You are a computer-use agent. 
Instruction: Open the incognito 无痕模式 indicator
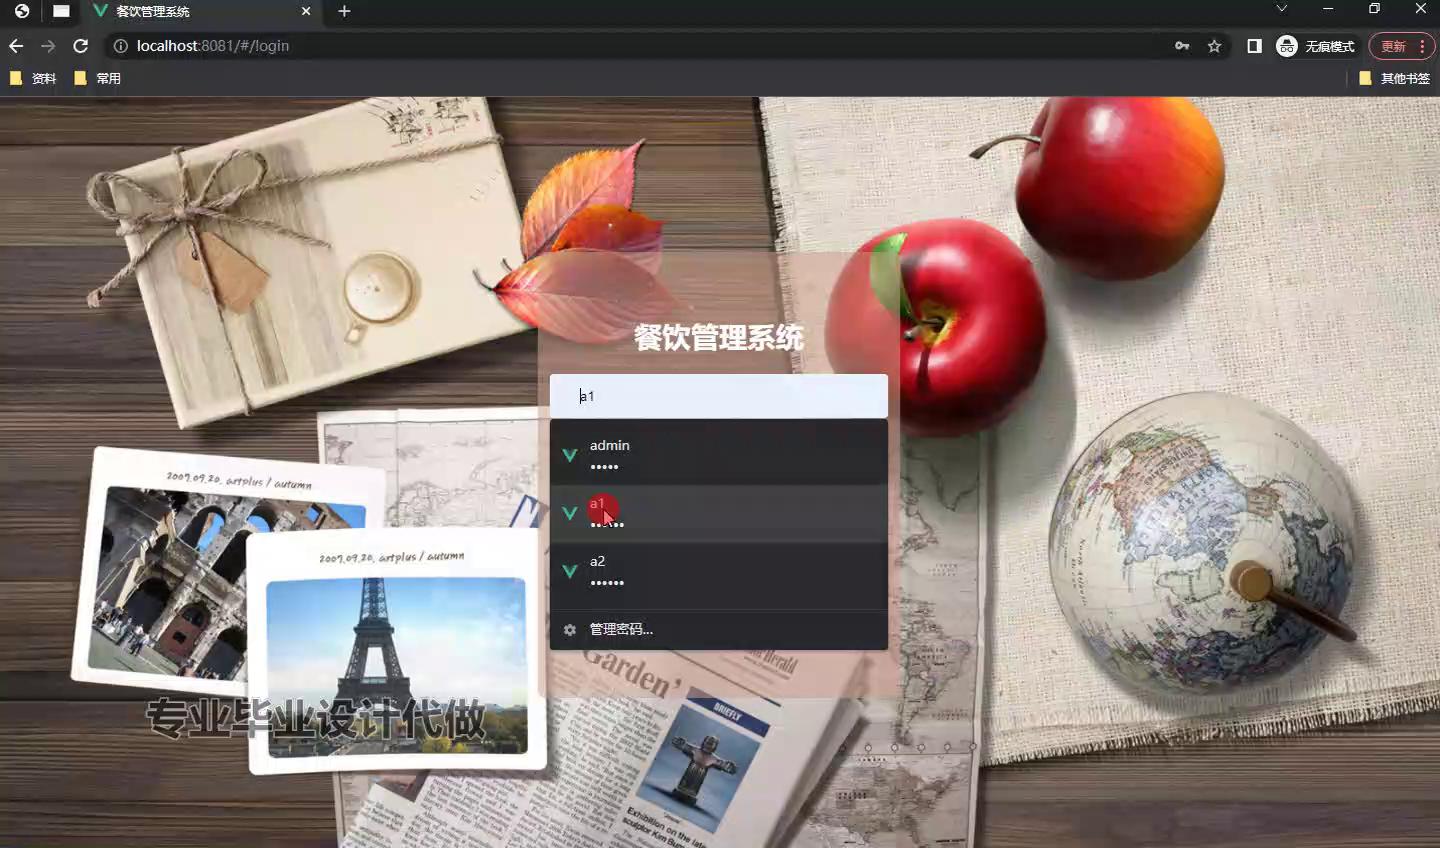tap(1315, 46)
